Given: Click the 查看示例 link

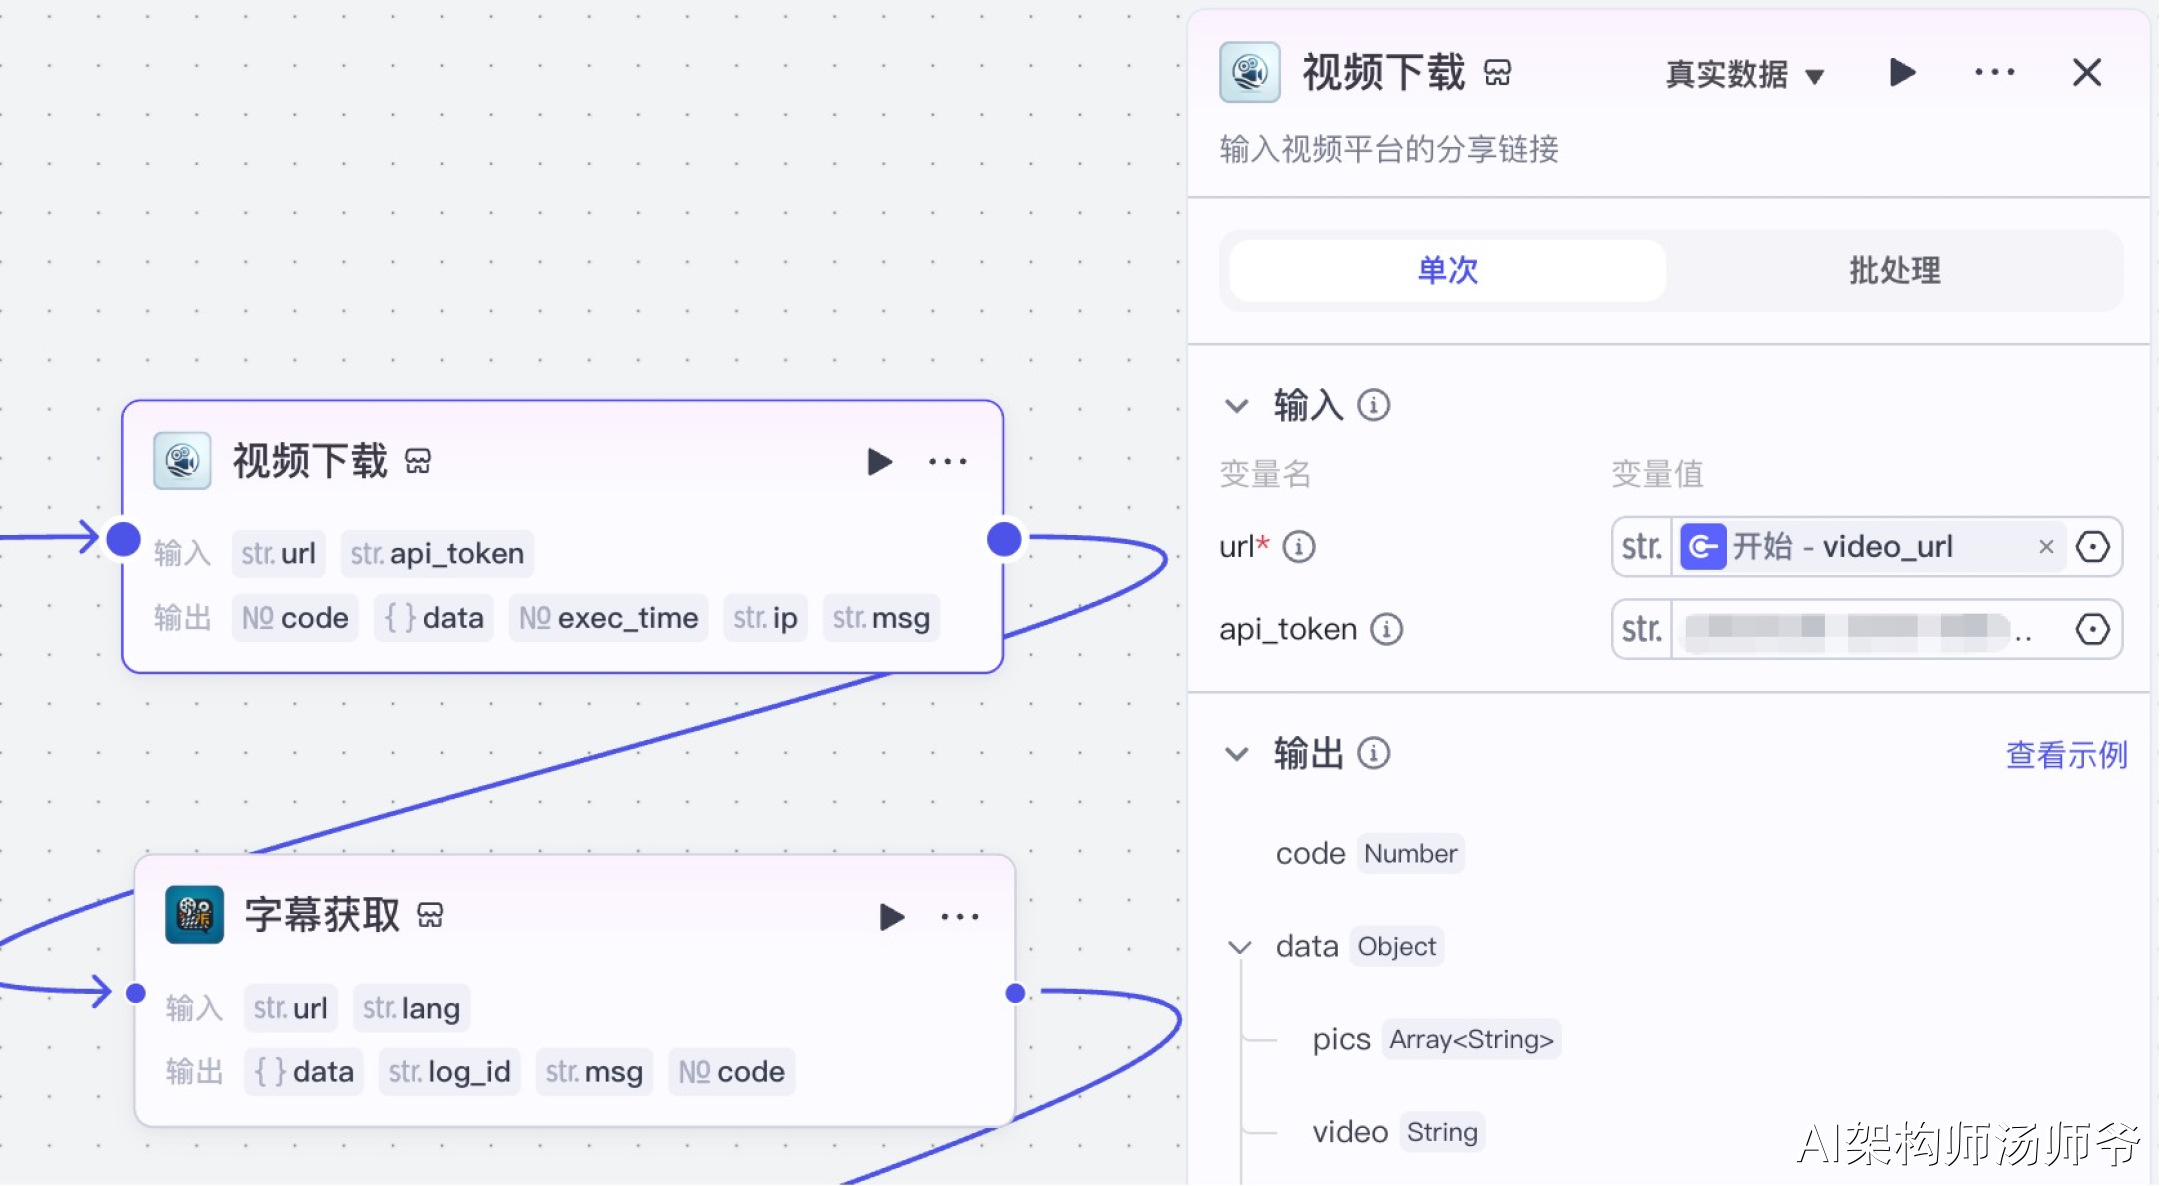Looking at the screenshot, I should pos(2066,755).
